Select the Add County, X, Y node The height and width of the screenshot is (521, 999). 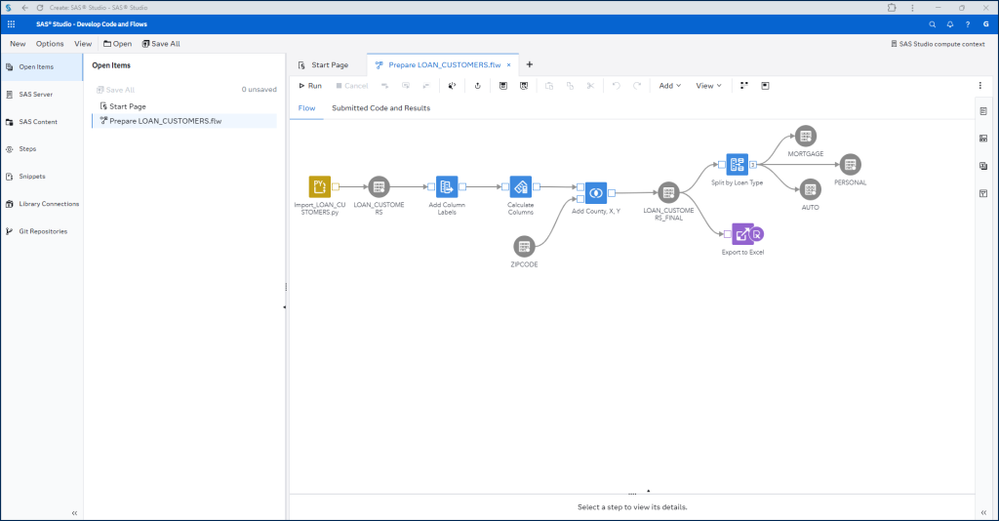(596, 192)
